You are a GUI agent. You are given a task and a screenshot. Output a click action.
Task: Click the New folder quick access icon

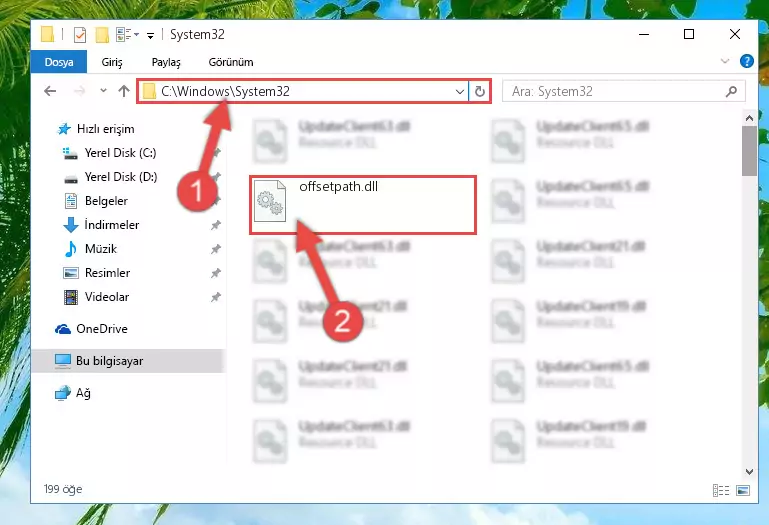[102, 34]
